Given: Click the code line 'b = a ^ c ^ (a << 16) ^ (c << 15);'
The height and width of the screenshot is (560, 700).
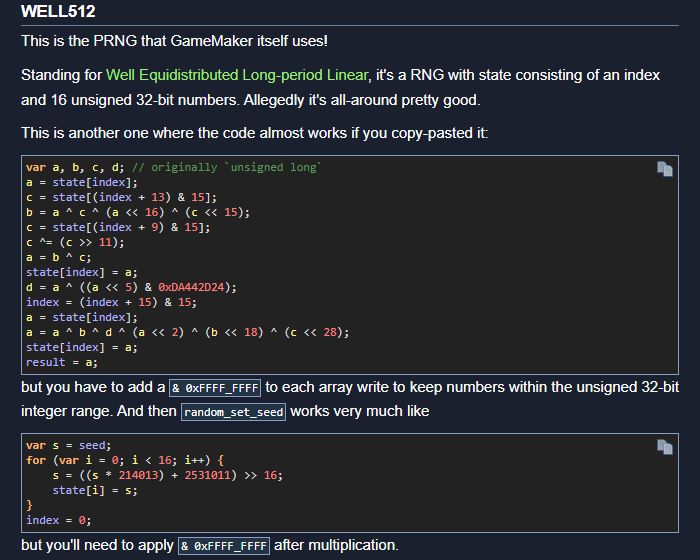Looking at the screenshot, I should click(138, 213).
